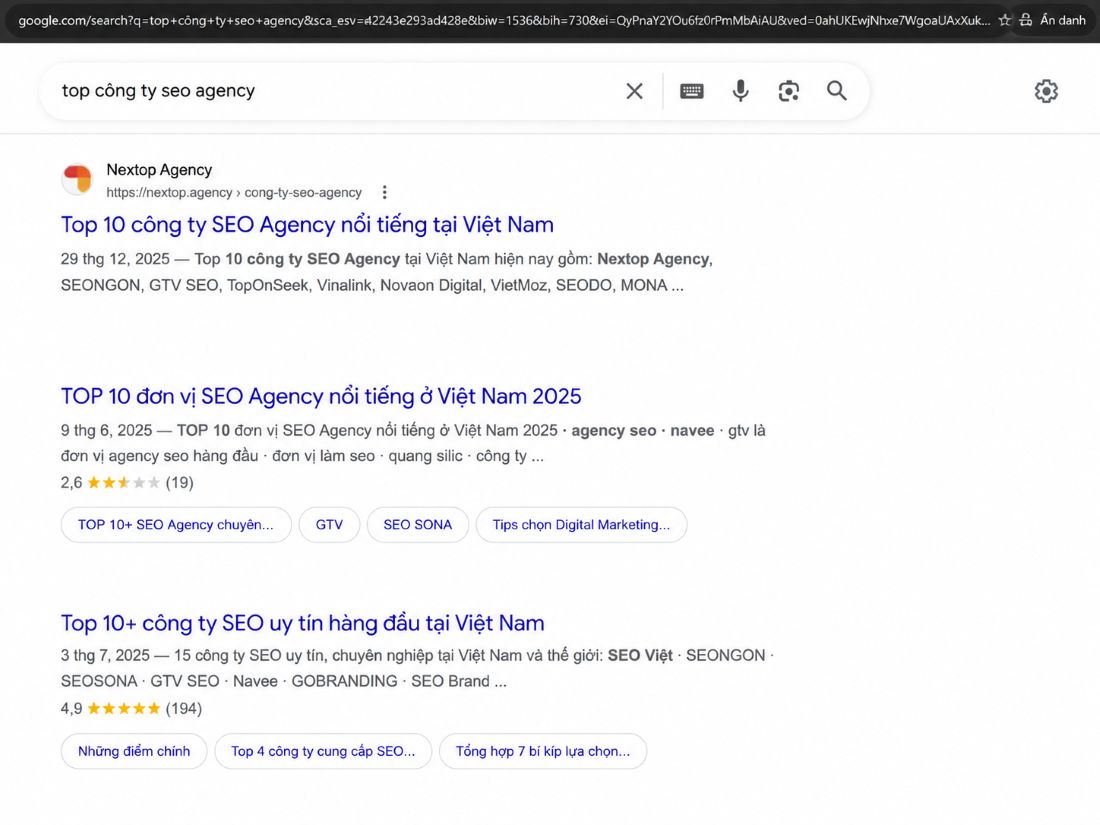Click snippet date '3 thg 7, 2025'
Viewport: 1100px width, 825px height.
(x=105, y=655)
